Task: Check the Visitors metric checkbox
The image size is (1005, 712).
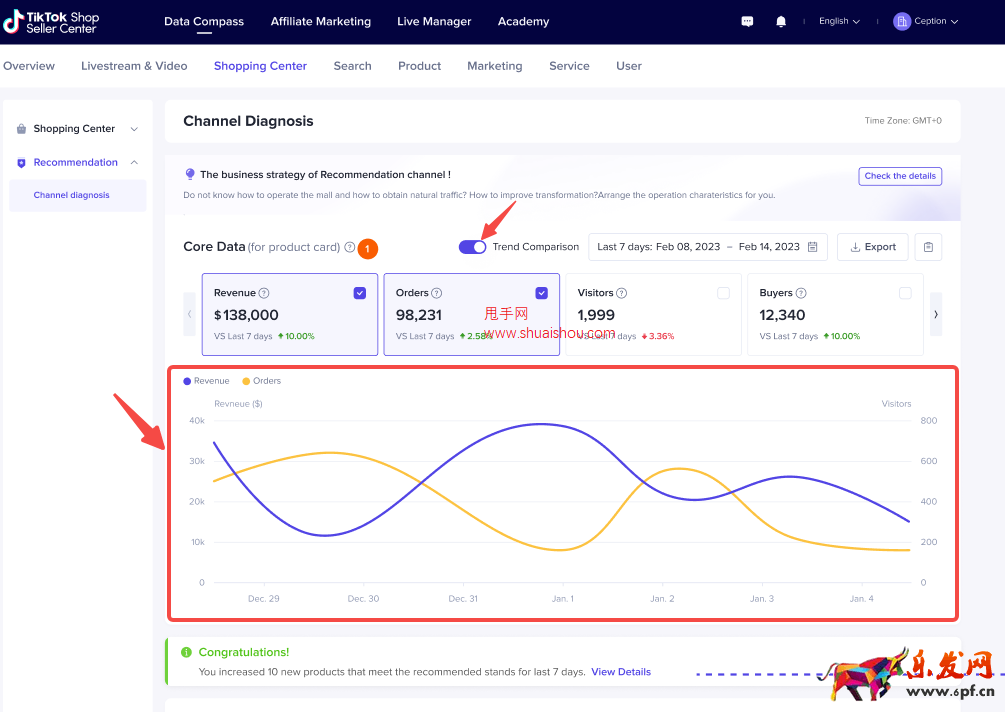Action: click(x=724, y=293)
